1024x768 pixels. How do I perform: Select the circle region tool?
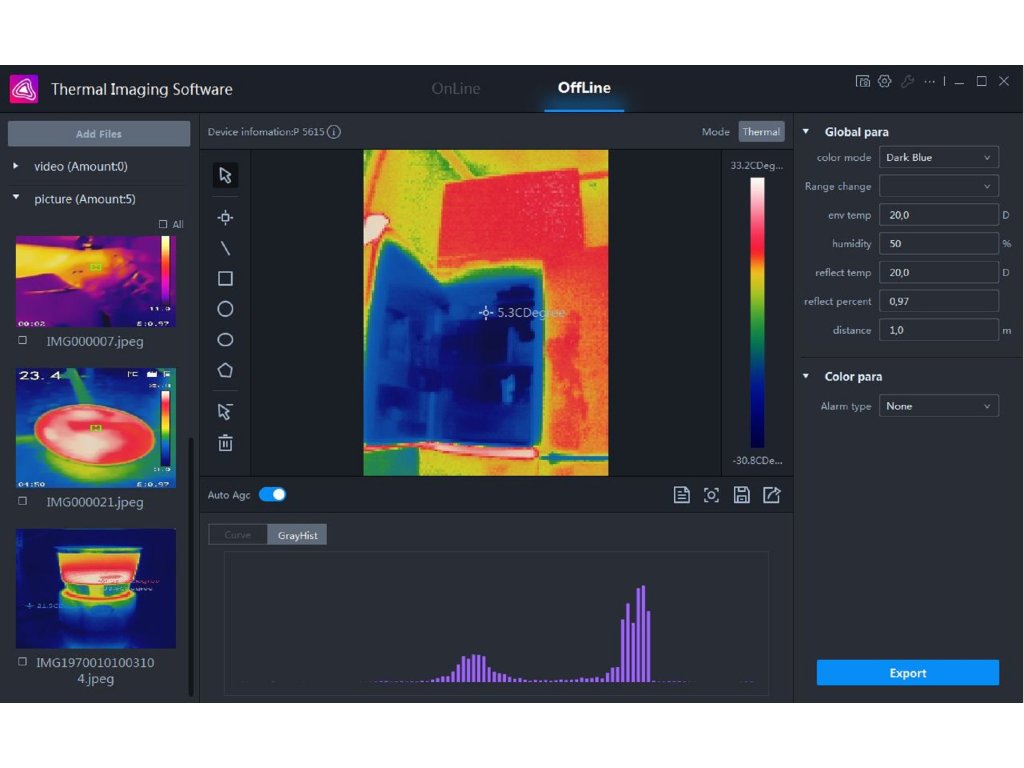[x=225, y=309]
